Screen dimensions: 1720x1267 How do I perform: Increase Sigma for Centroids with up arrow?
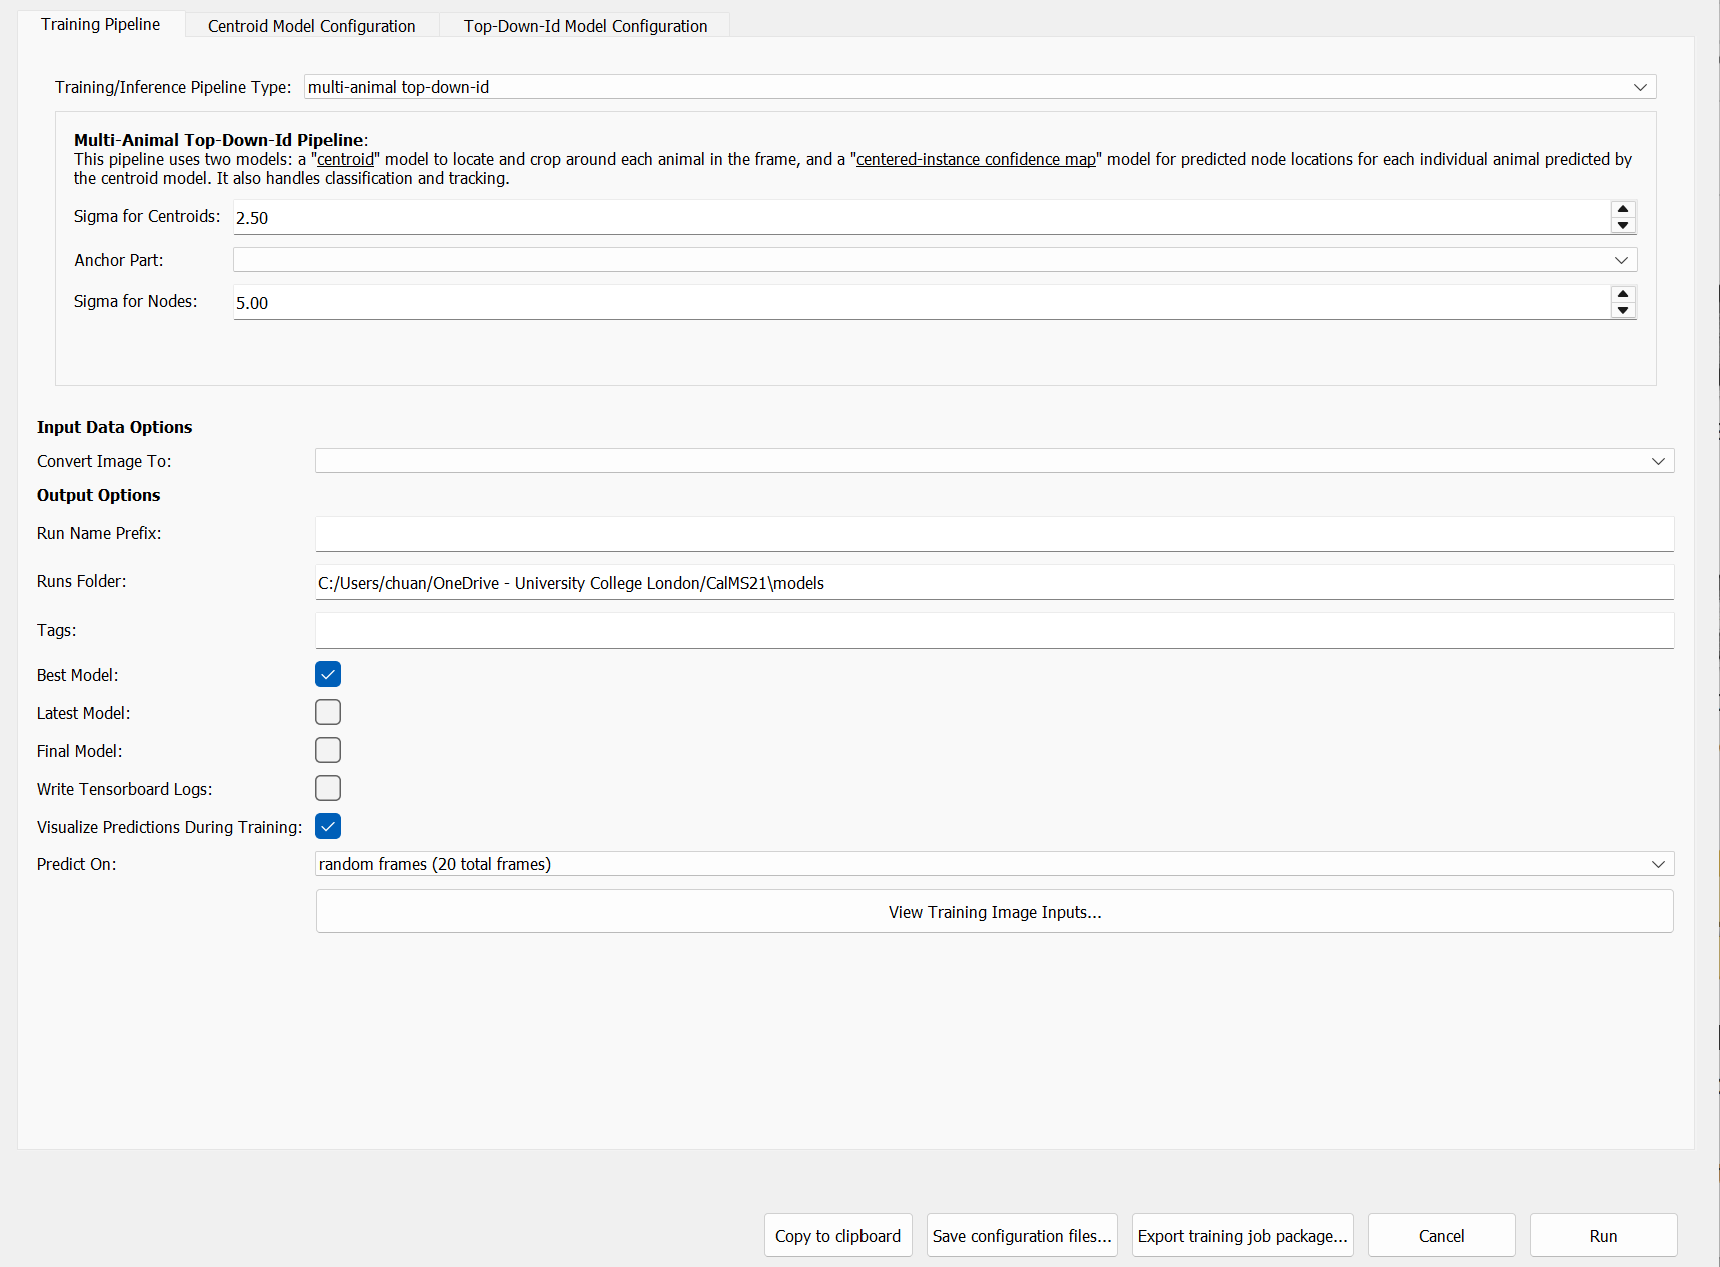tap(1622, 209)
